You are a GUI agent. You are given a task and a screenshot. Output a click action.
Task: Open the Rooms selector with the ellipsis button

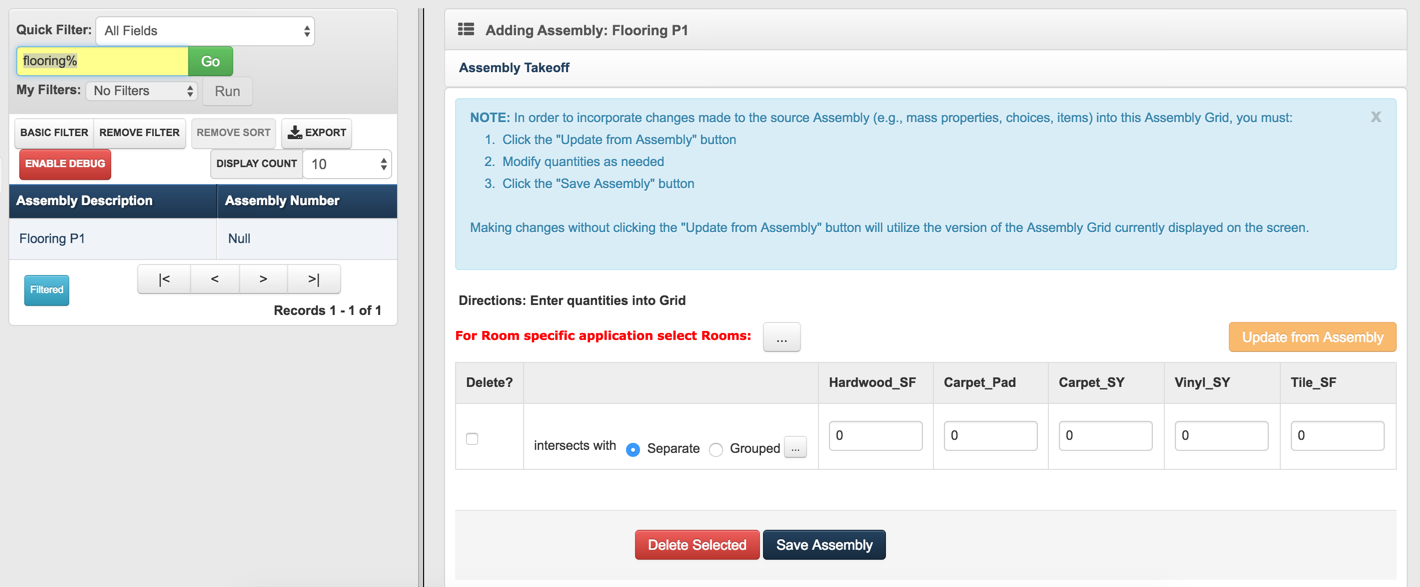click(781, 337)
